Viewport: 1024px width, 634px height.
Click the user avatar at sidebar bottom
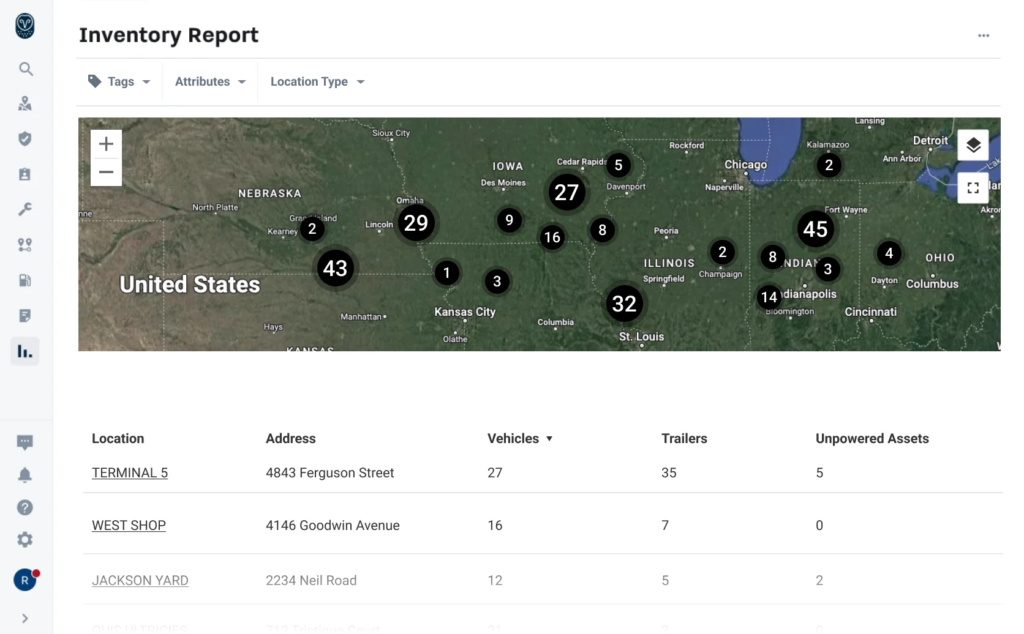point(25,579)
